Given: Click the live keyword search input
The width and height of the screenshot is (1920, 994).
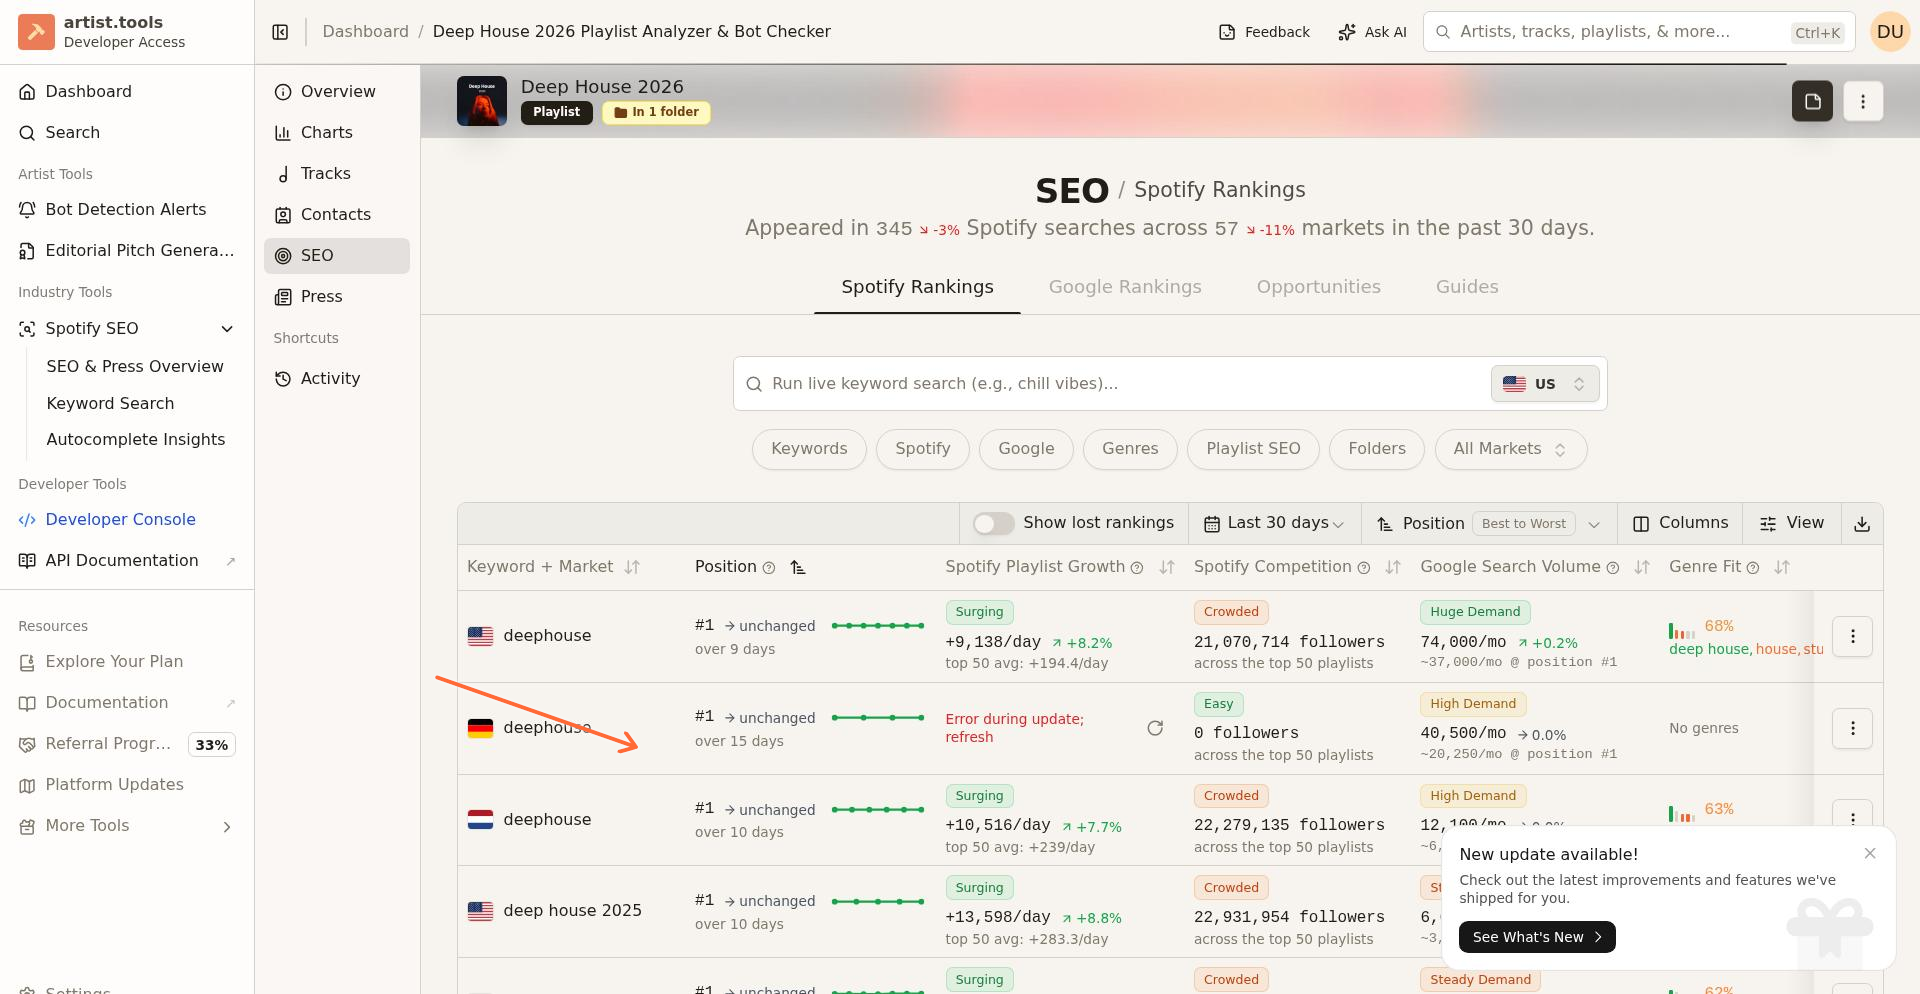Looking at the screenshot, I should tap(1125, 383).
